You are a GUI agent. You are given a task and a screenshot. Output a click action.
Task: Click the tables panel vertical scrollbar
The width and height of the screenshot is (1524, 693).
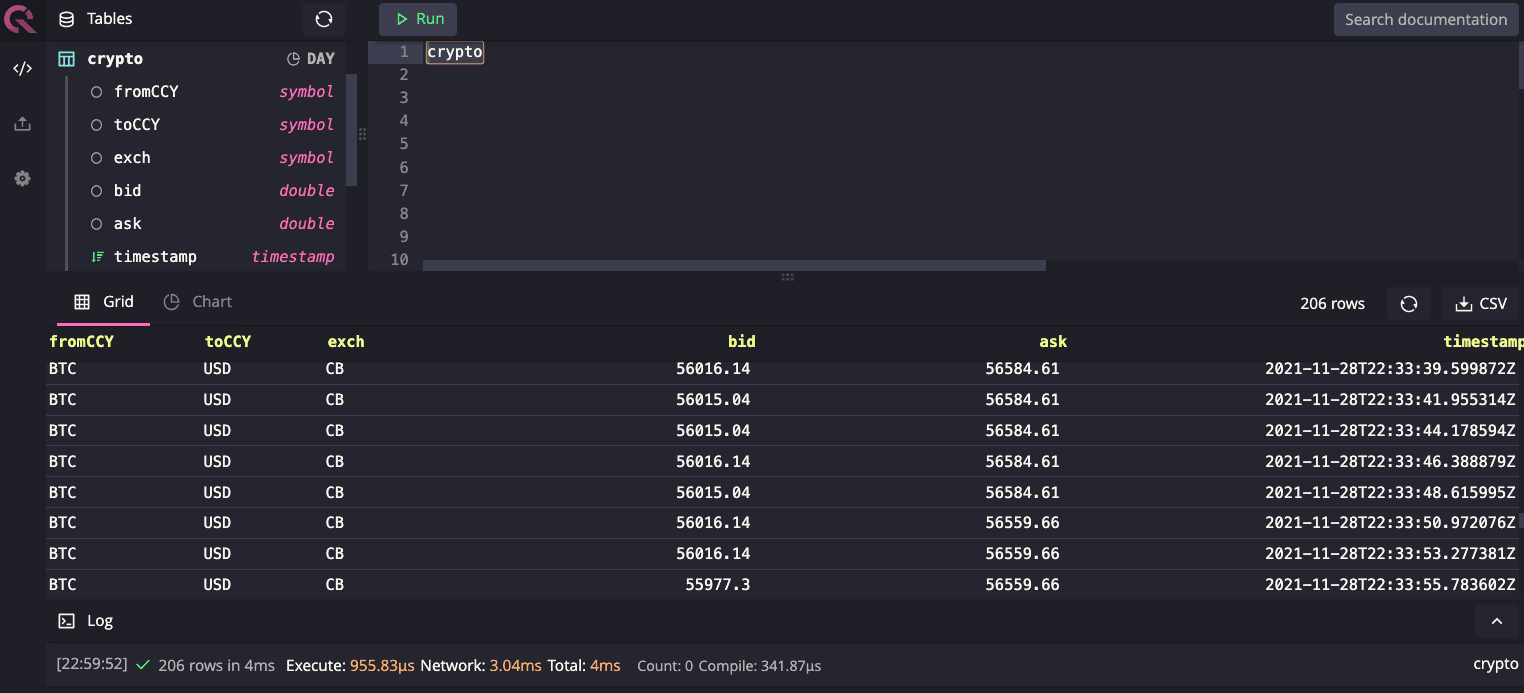(x=351, y=130)
